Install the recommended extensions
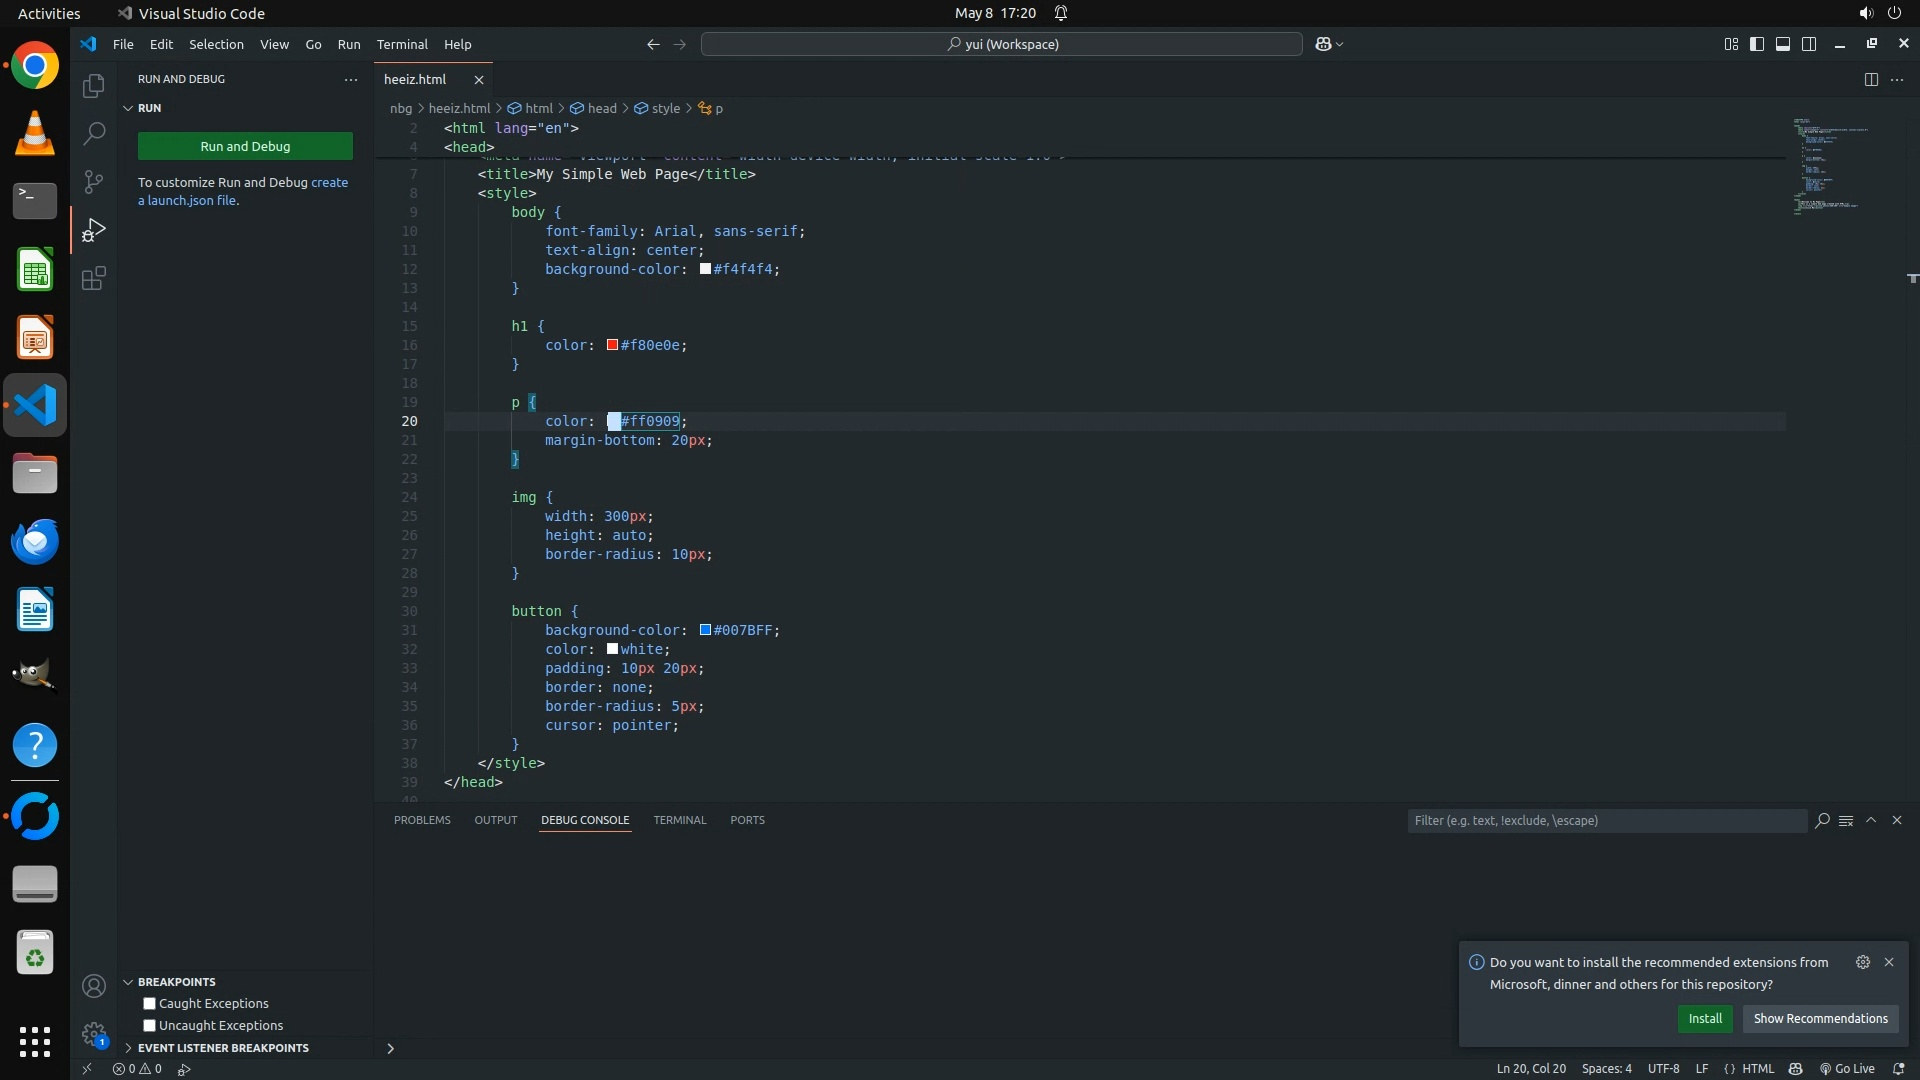1920x1080 pixels. 1704,1018
